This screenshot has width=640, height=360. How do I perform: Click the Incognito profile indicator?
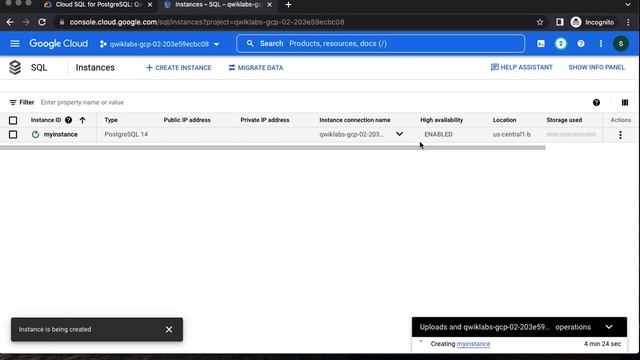pos(593,22)
